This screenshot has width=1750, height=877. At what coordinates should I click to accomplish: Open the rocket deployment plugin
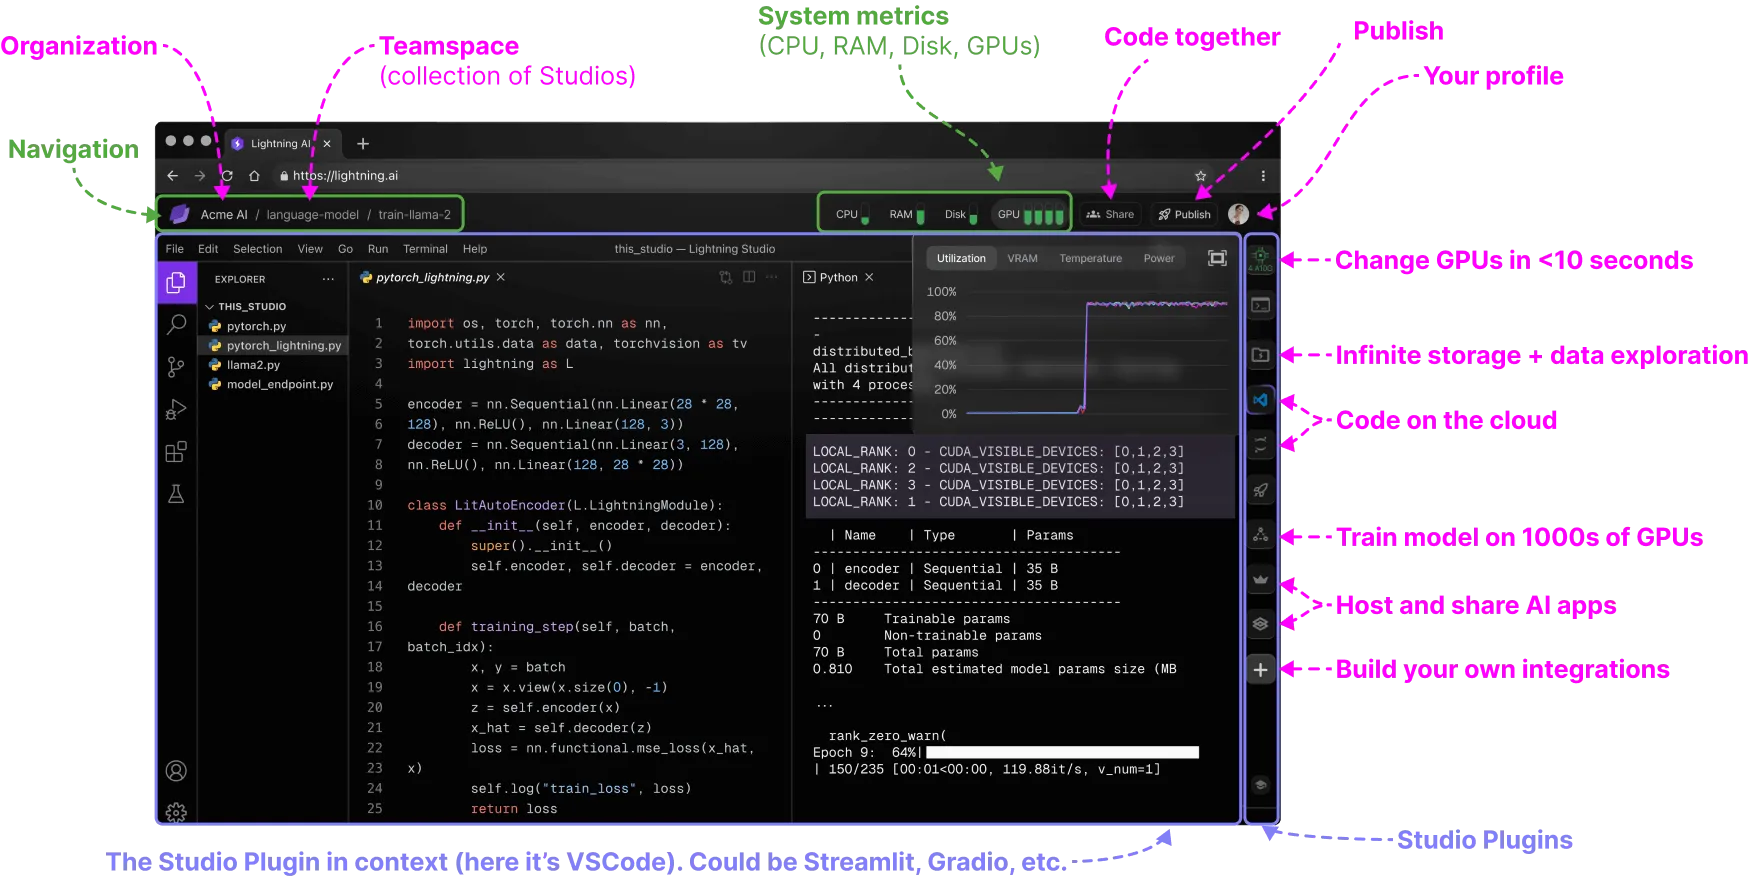[1260, 490]
